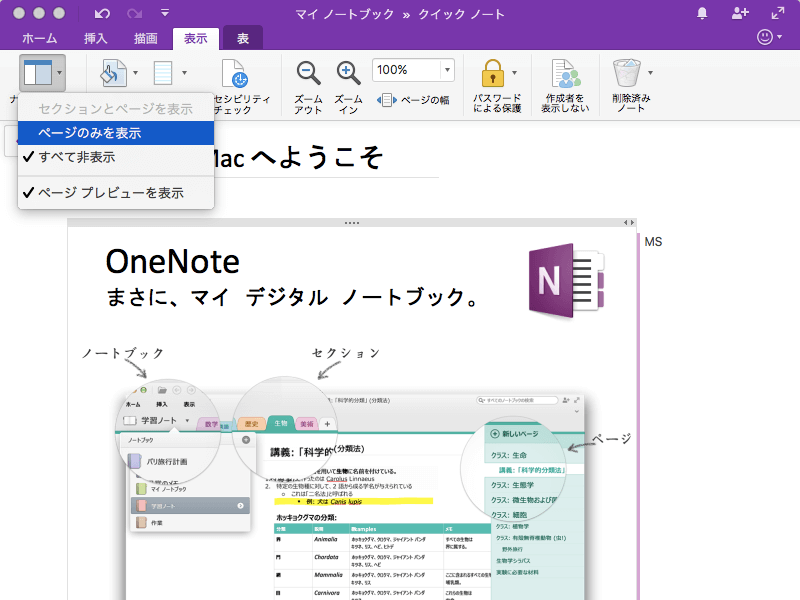Screen dimensions: 800x600
Task: Open the navigation pane dropdown arrow
Action: coord(60,73)
